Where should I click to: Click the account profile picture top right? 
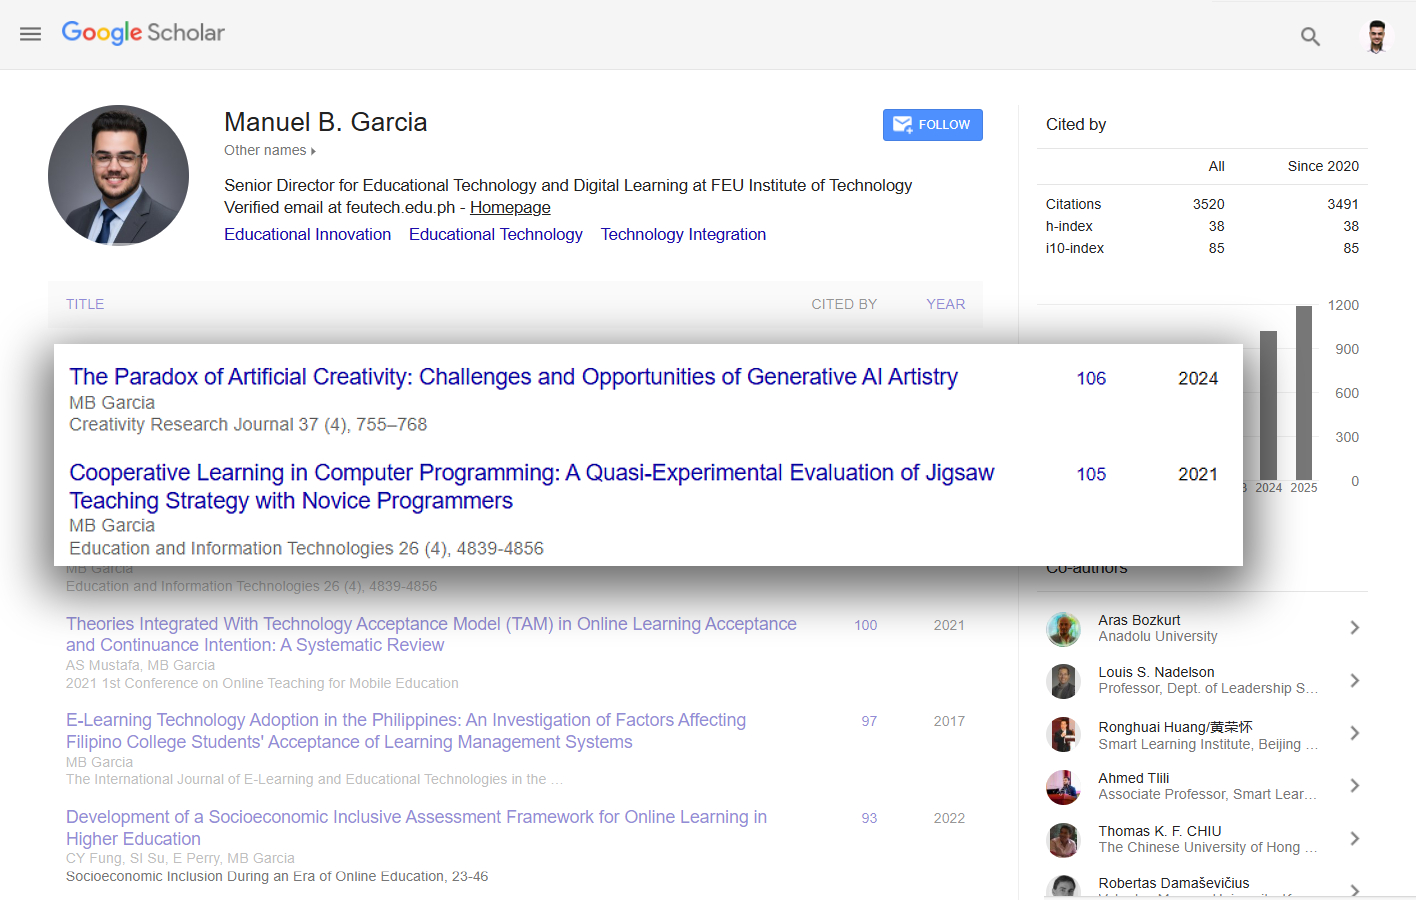[1377, 35]
